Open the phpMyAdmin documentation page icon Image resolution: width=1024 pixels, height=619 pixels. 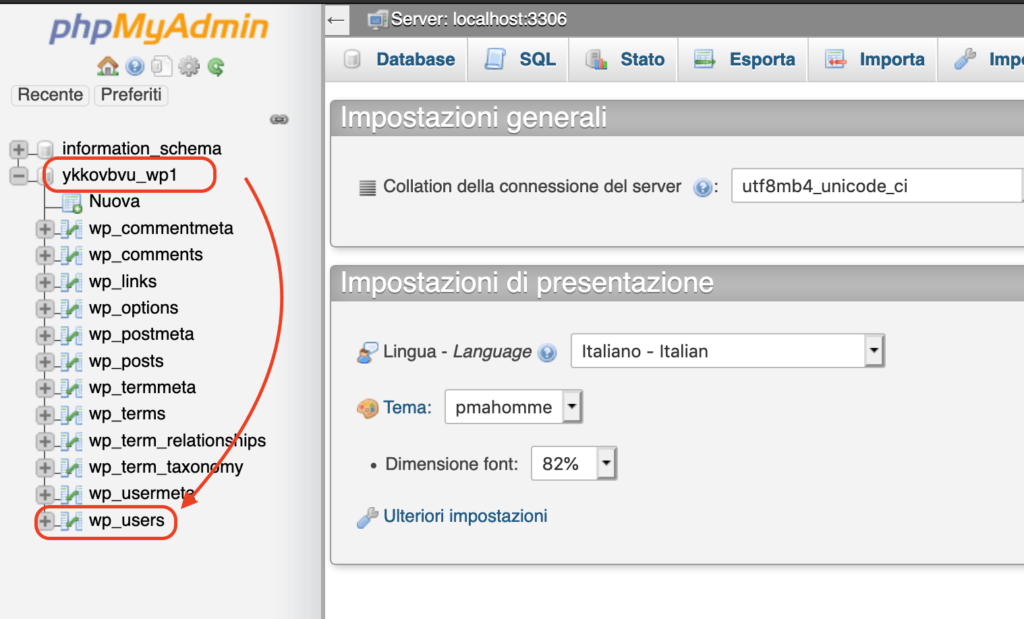tap(161, 67)
